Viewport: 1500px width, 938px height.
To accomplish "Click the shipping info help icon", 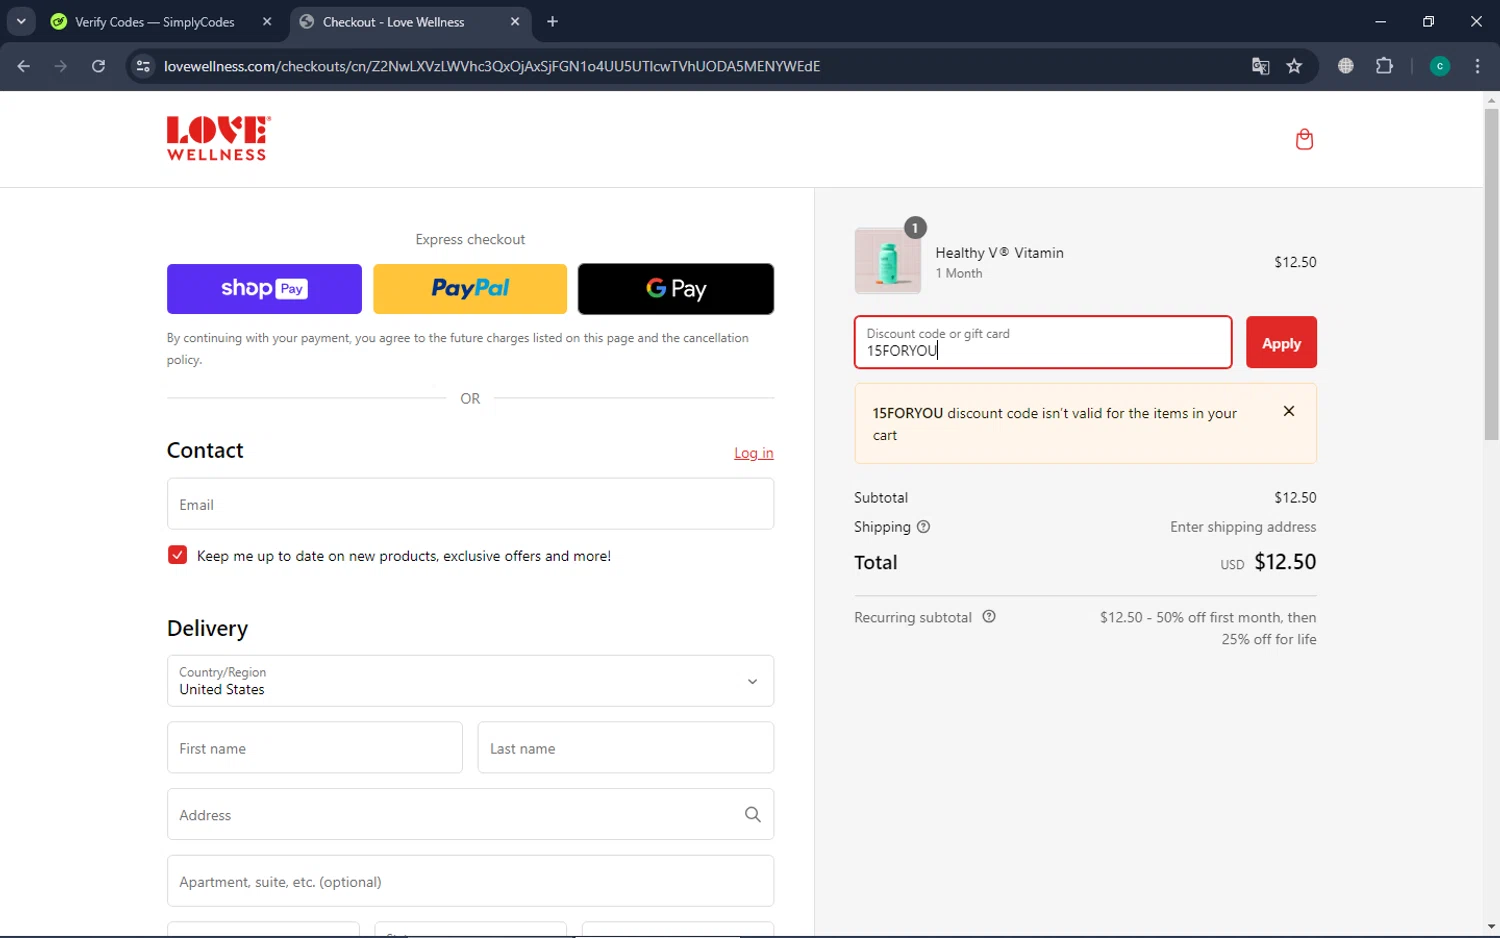I will [x=923, y=527].
